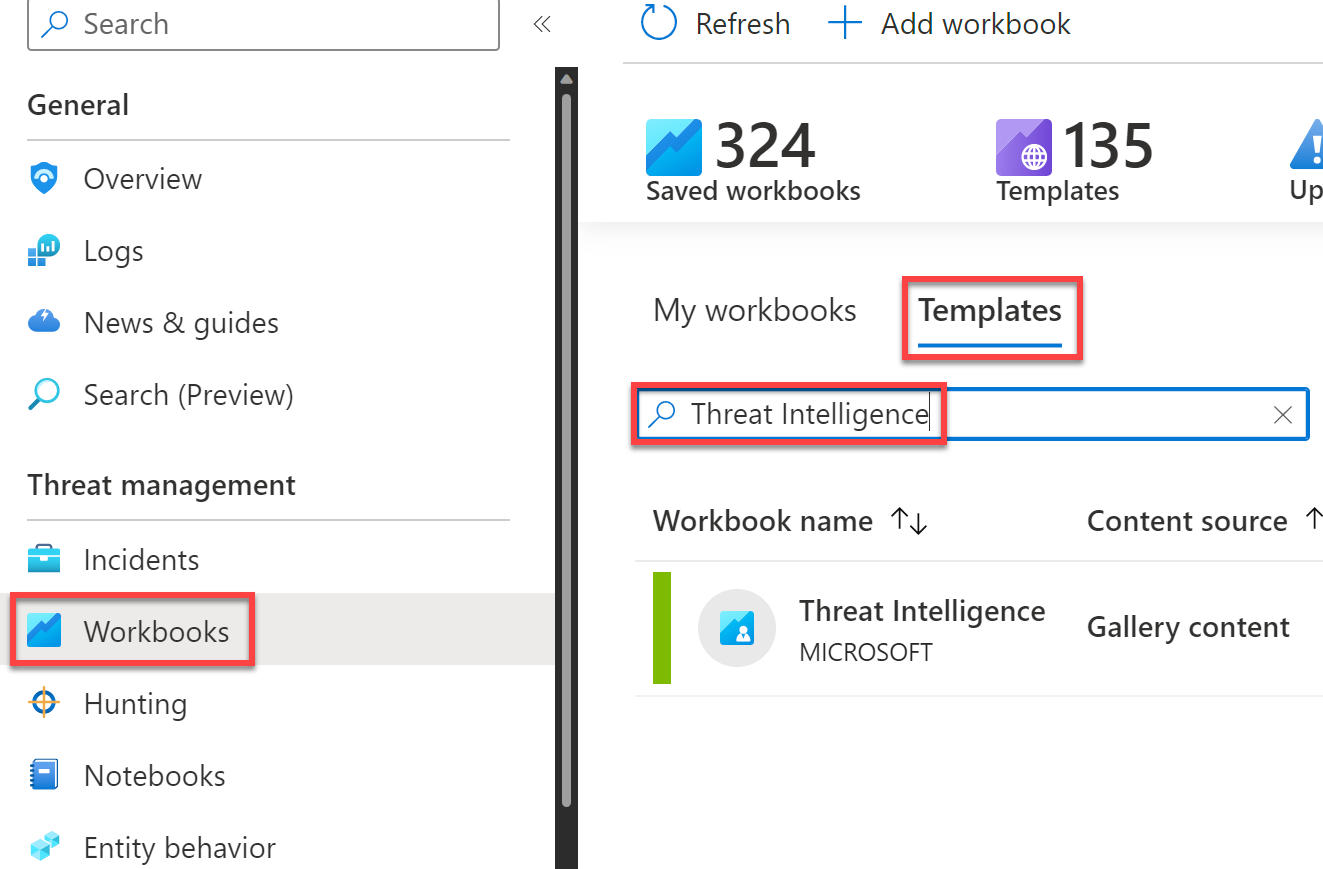This screenshot has width=1323, height=869.
Task: Click the template search field
Action: [972, 415]
